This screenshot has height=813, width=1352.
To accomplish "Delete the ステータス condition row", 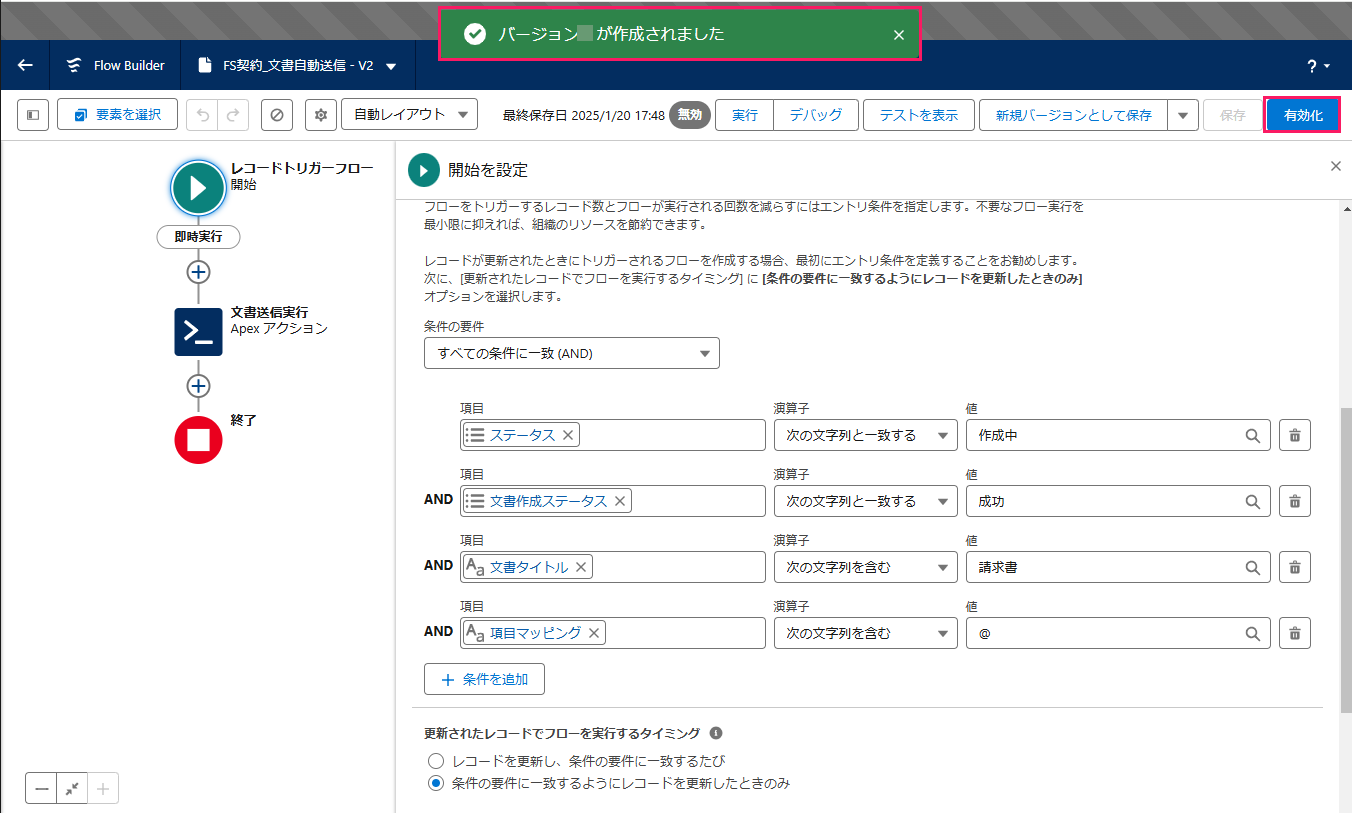I will 1294,435.
